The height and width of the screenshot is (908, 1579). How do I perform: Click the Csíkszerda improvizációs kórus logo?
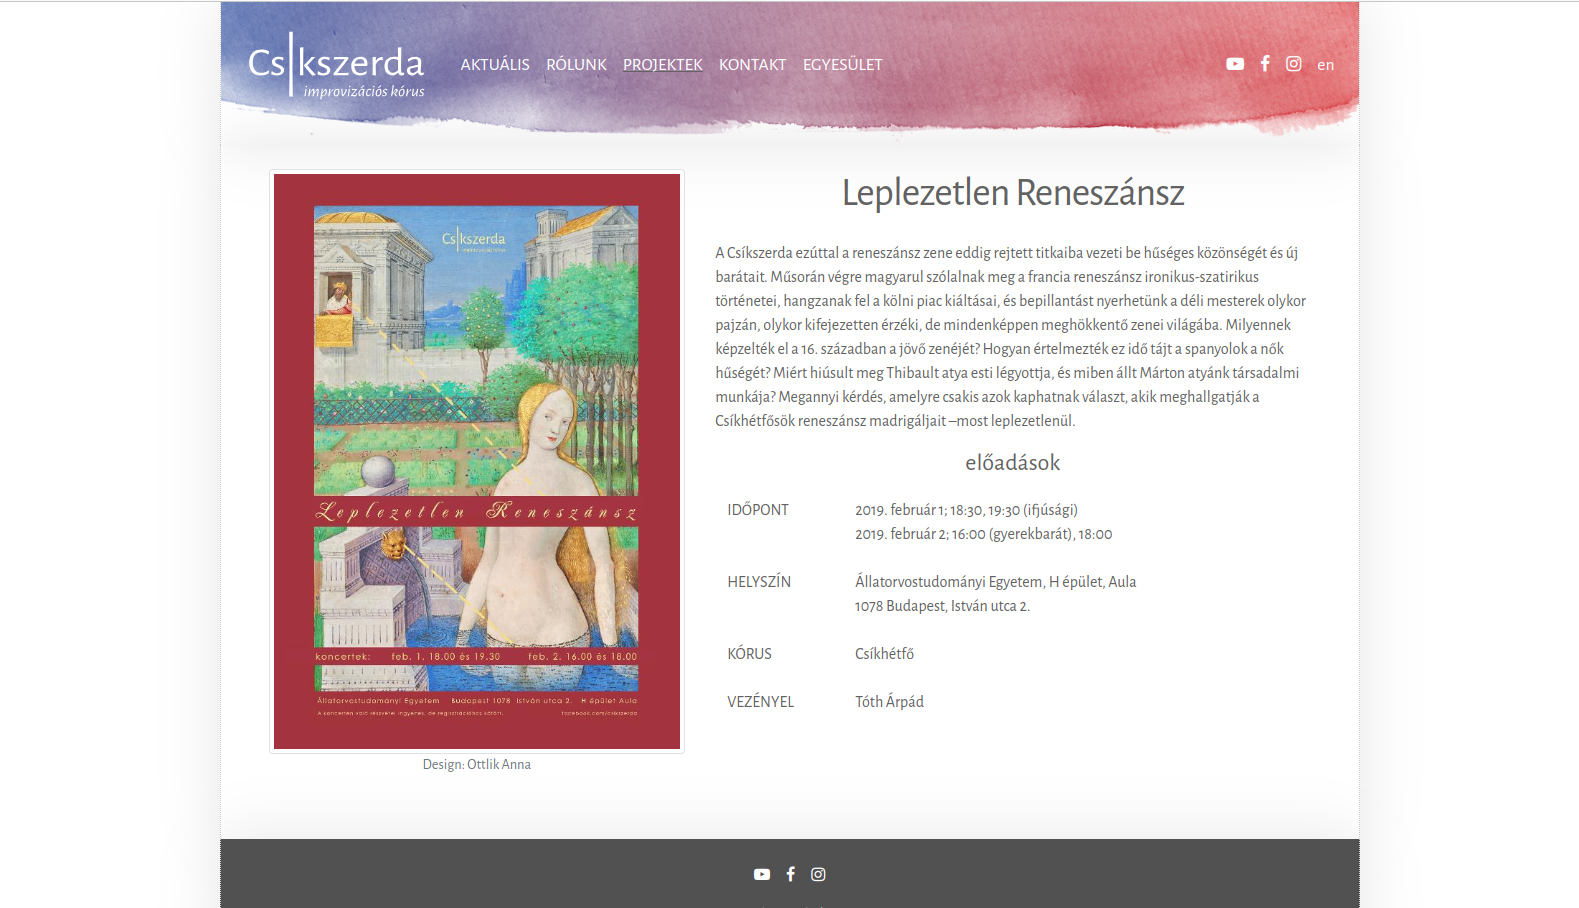pyautogui.click(x=336, y=66)
